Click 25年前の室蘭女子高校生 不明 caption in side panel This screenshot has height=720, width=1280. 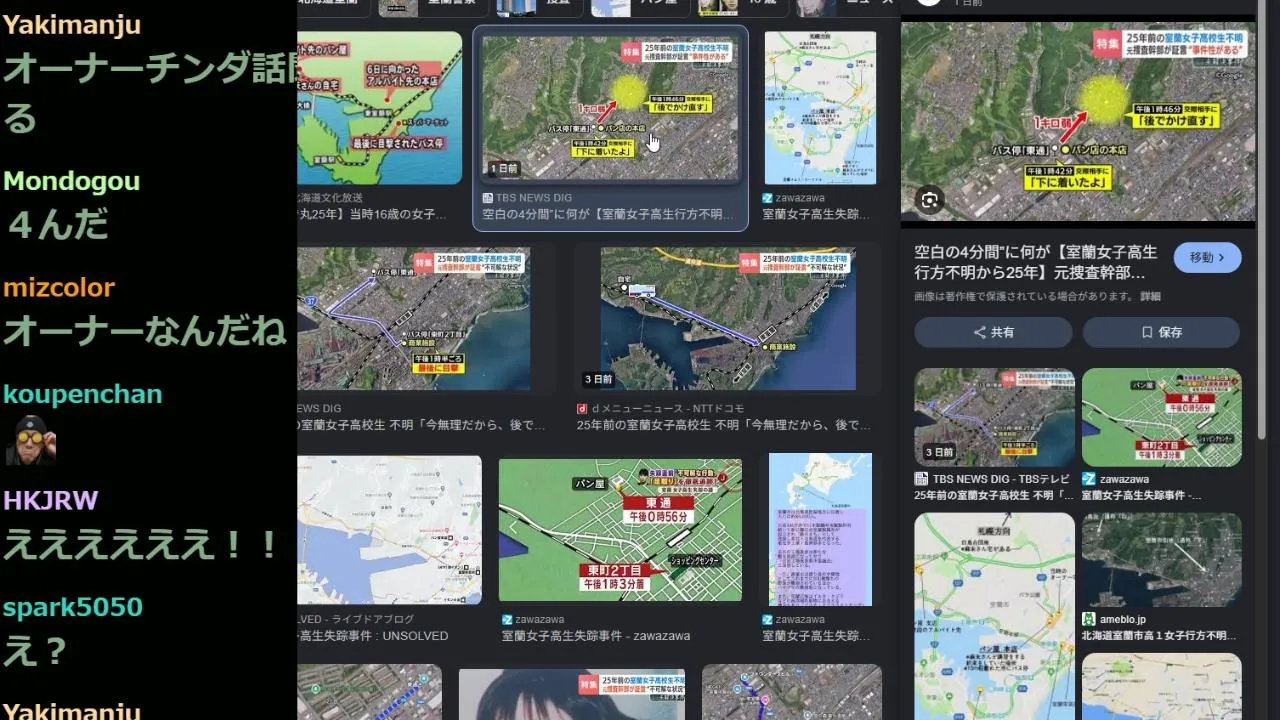tap(994, 495)
